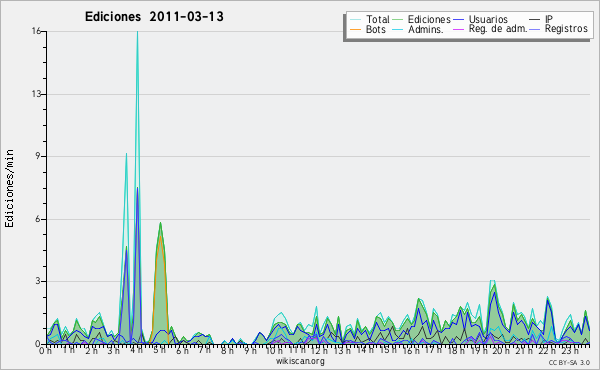Select the 'IP' legend entry
Image resolution: width=600 pixels, height=370 pixels.
(x=541, y=19)
